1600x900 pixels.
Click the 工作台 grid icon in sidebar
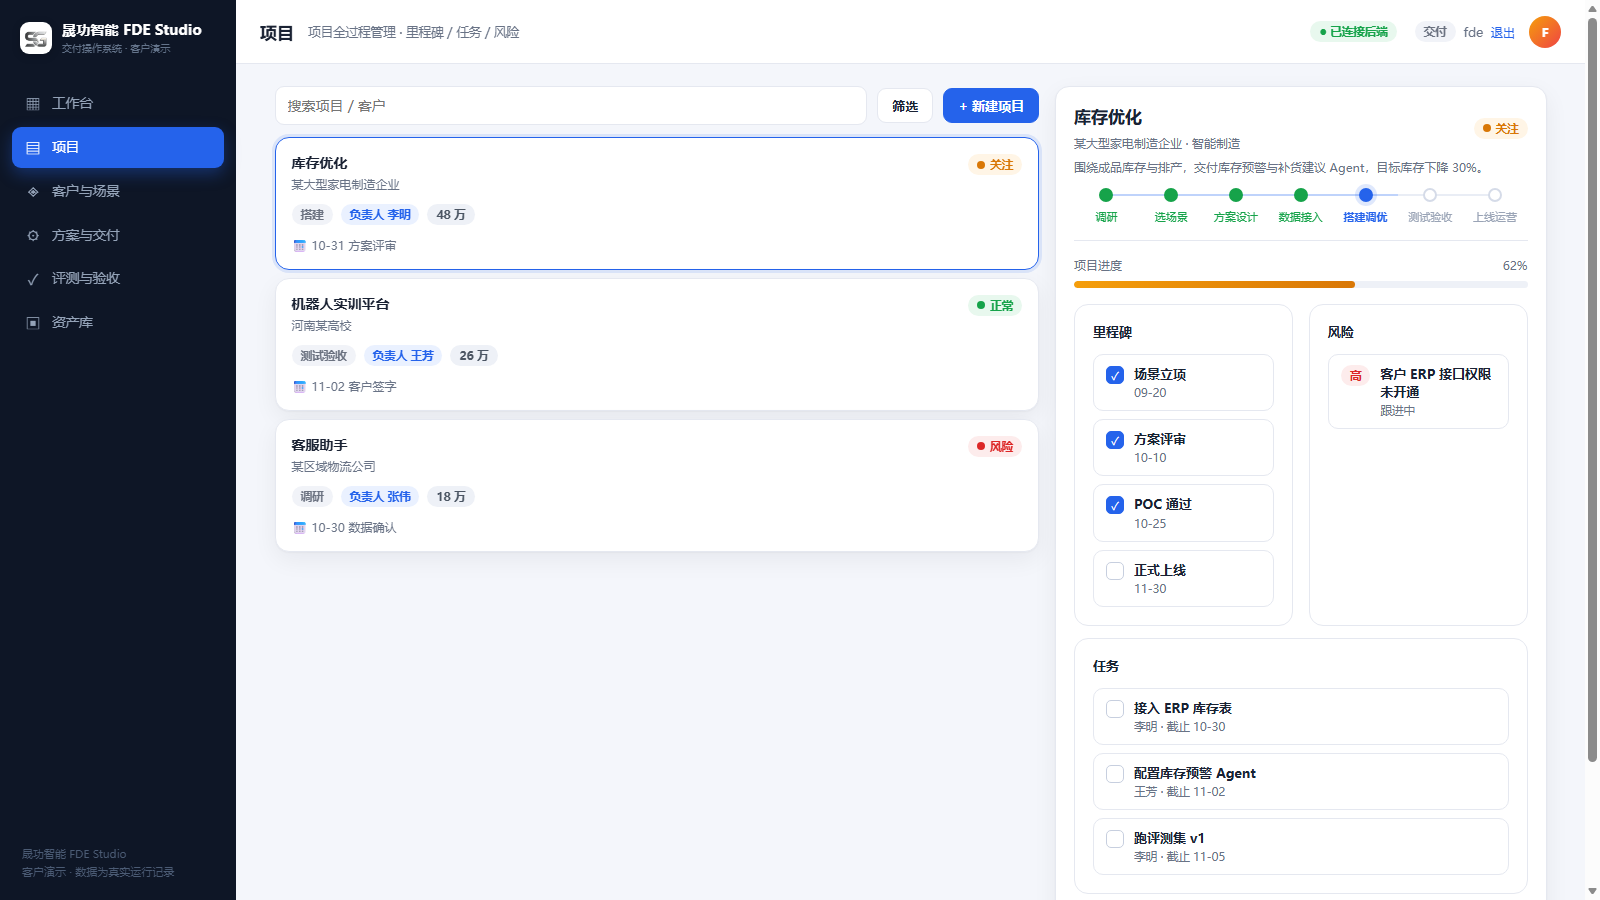click(33, 104)
